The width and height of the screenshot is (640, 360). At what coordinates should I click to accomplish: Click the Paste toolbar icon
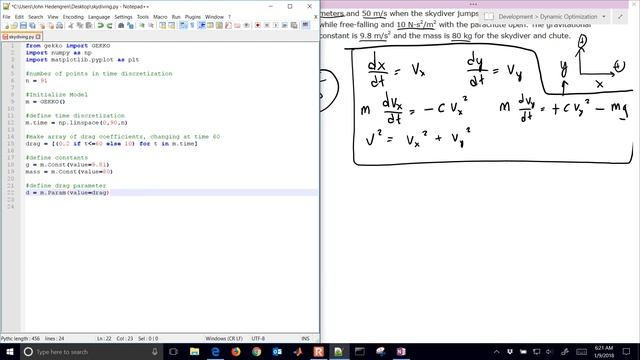pos(89,25)
